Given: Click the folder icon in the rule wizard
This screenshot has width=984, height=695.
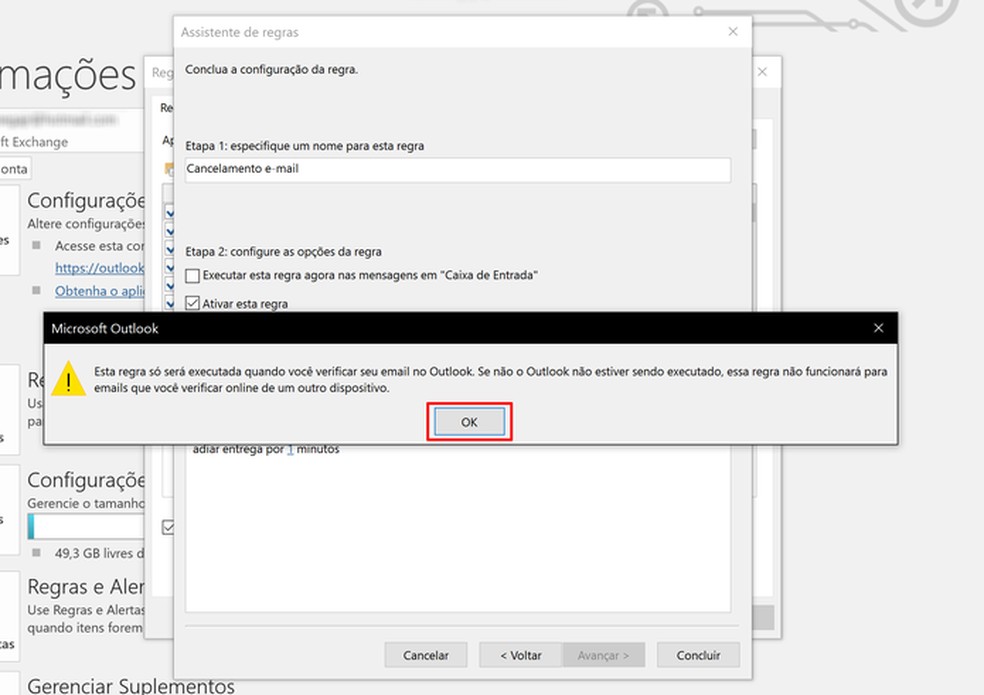Looking at the screenshot, I should [x=170, y=170].
